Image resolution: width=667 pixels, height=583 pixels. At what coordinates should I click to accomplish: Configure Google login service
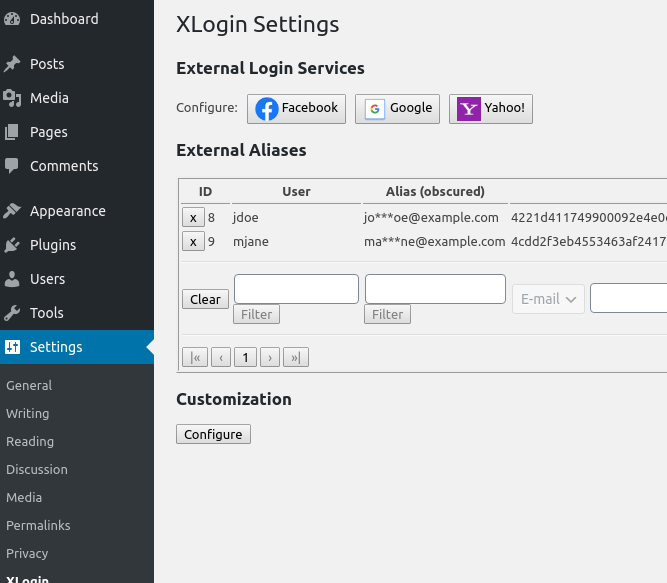coord(397,108)
